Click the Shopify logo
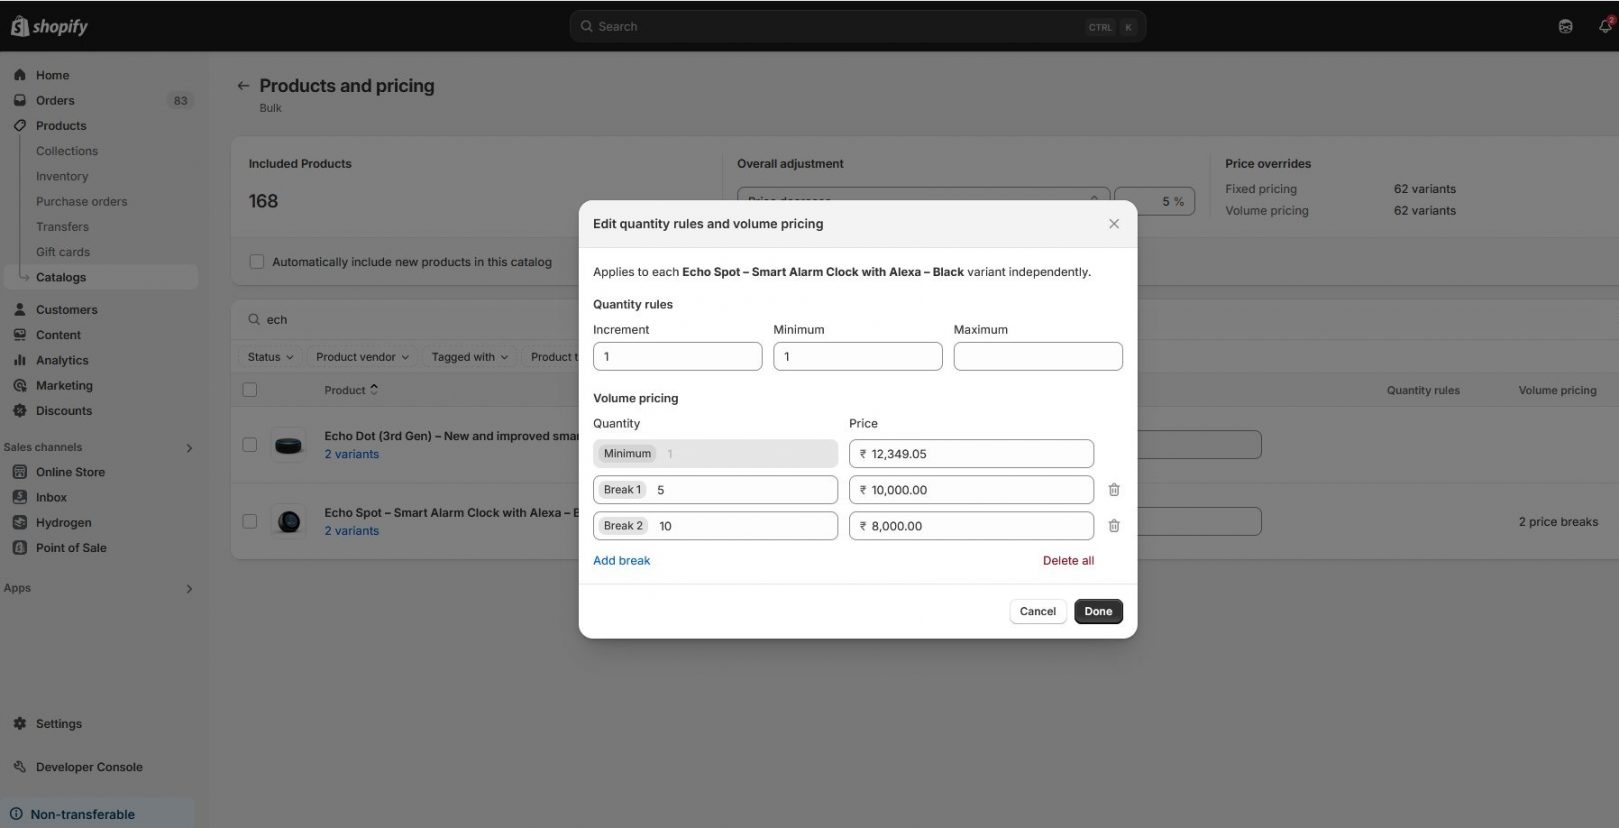Screen dimensions: 1619x828 click(50, 26)
